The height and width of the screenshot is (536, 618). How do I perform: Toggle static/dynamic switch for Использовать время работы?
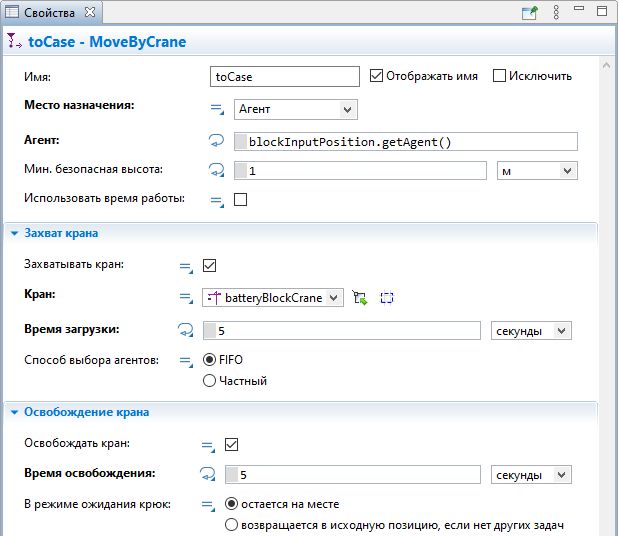(x=217, y=201)
